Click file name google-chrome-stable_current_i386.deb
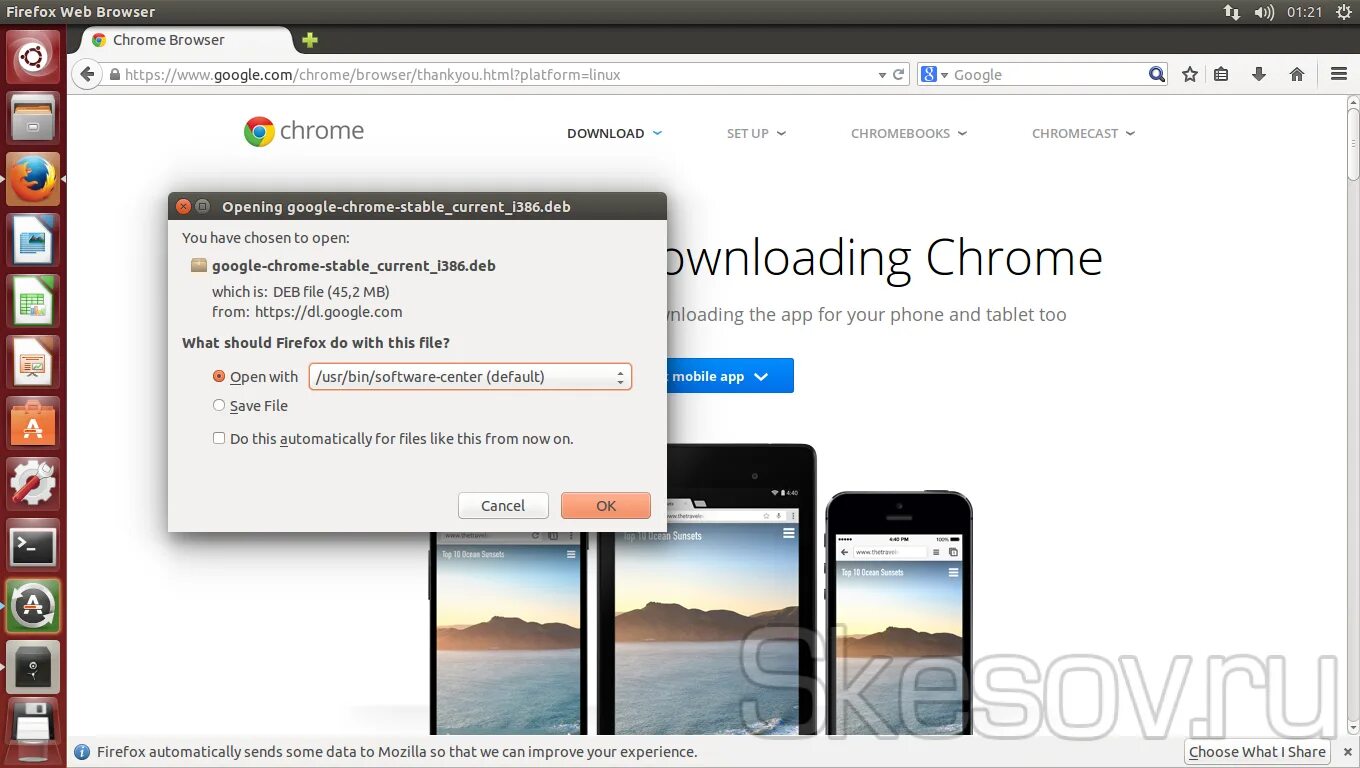Image resolution: width=1360 pixels, height=768 pixels. coord(354,265)
